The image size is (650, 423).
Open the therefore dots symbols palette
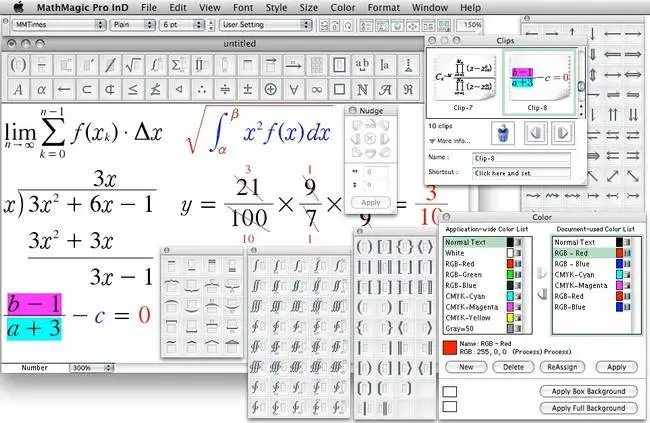pyautogui.click(x=202, y=89)
